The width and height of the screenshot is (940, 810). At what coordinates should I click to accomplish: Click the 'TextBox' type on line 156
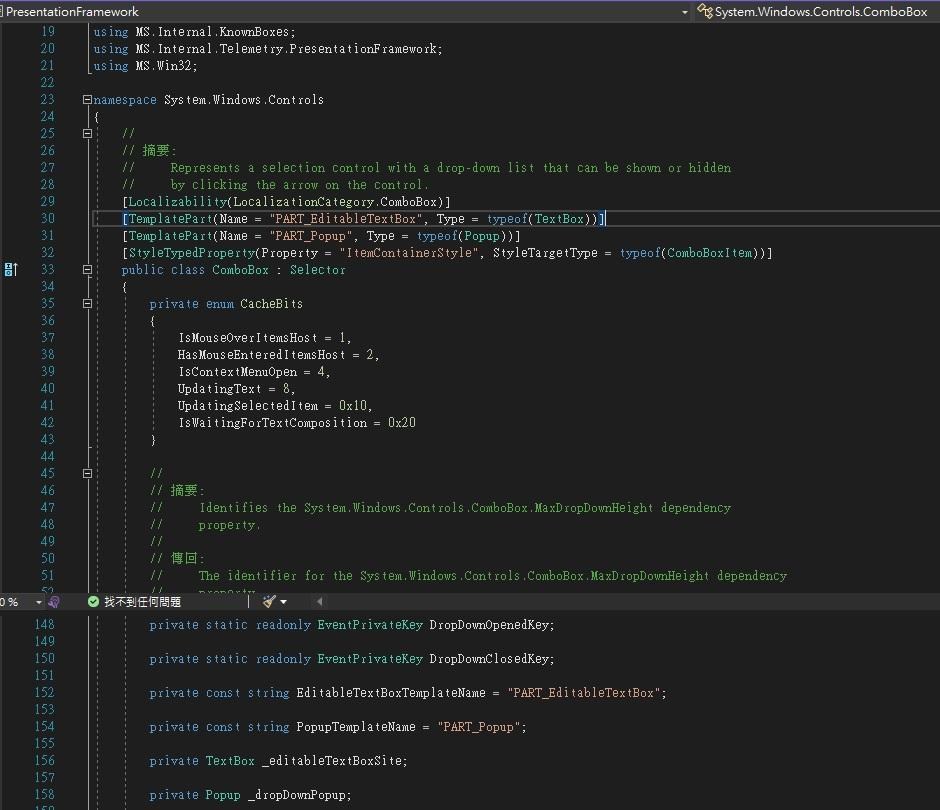(x=230, y=761)
